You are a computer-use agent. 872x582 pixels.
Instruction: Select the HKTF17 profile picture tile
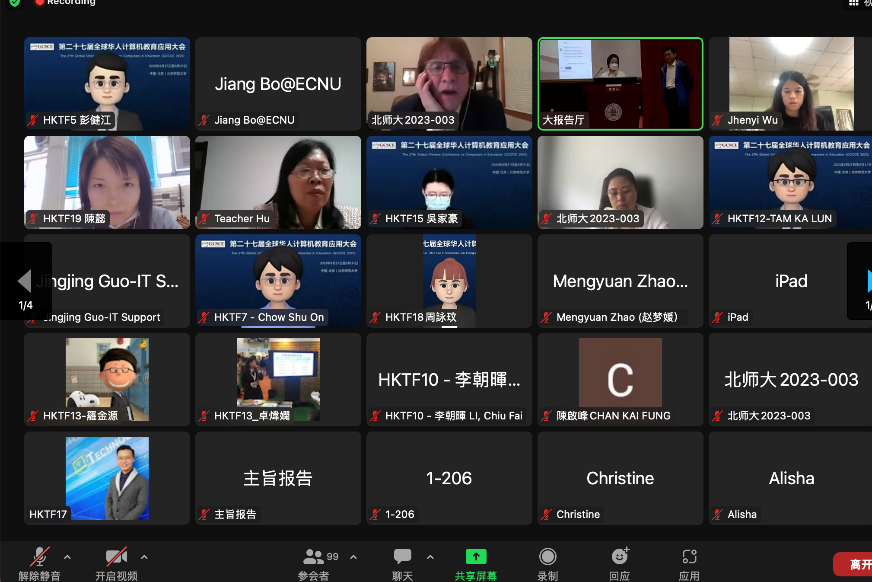point(107,479)
